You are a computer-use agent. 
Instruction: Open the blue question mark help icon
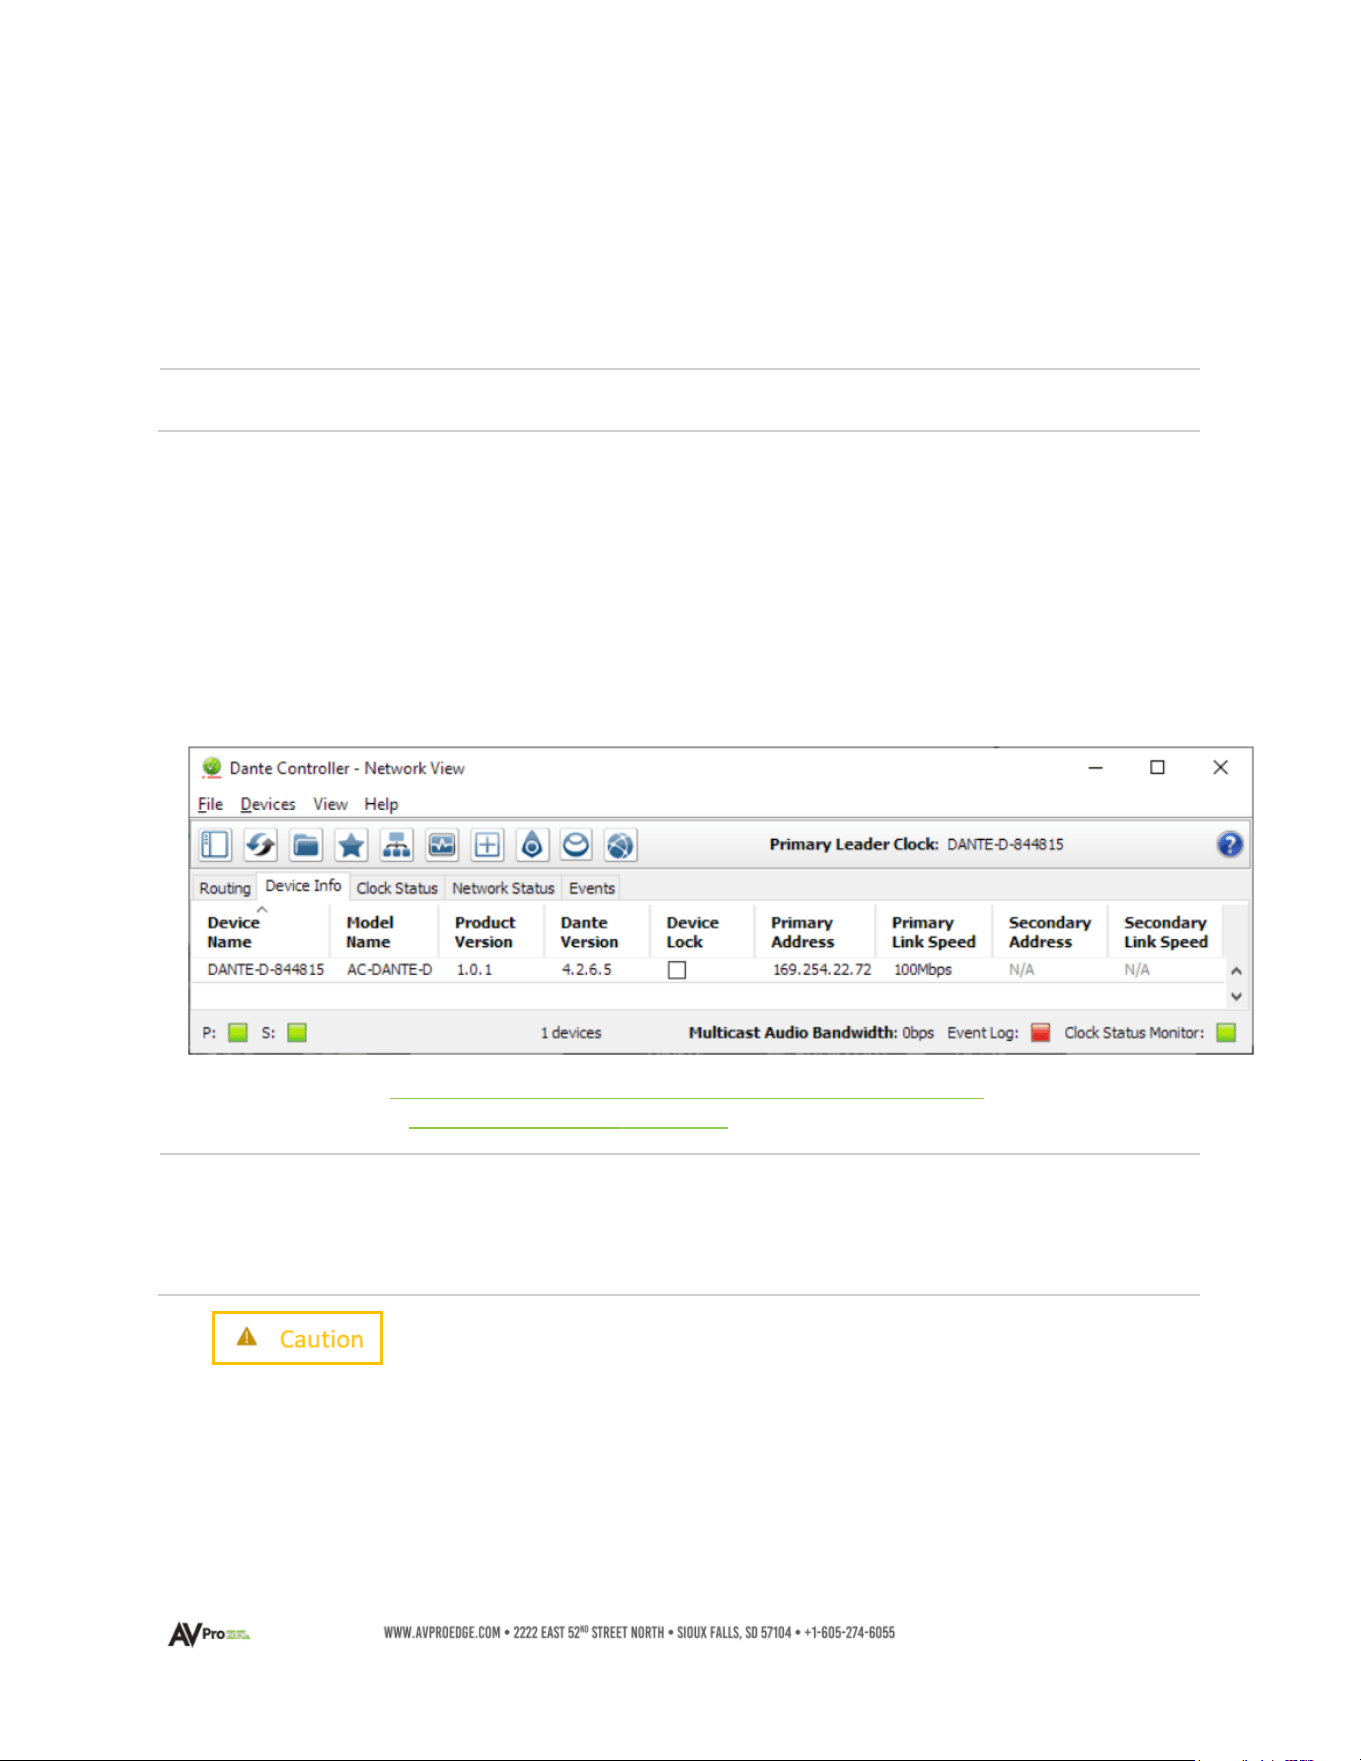pyautogui.click(x=1230, y=844)
